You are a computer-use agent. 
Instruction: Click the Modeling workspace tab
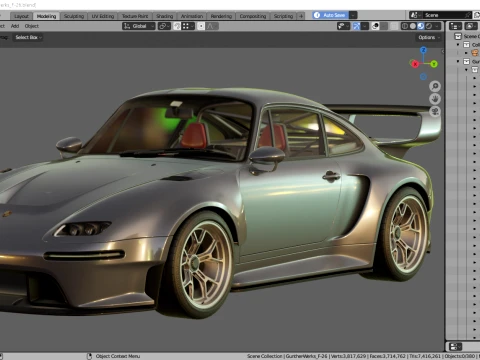46,16
